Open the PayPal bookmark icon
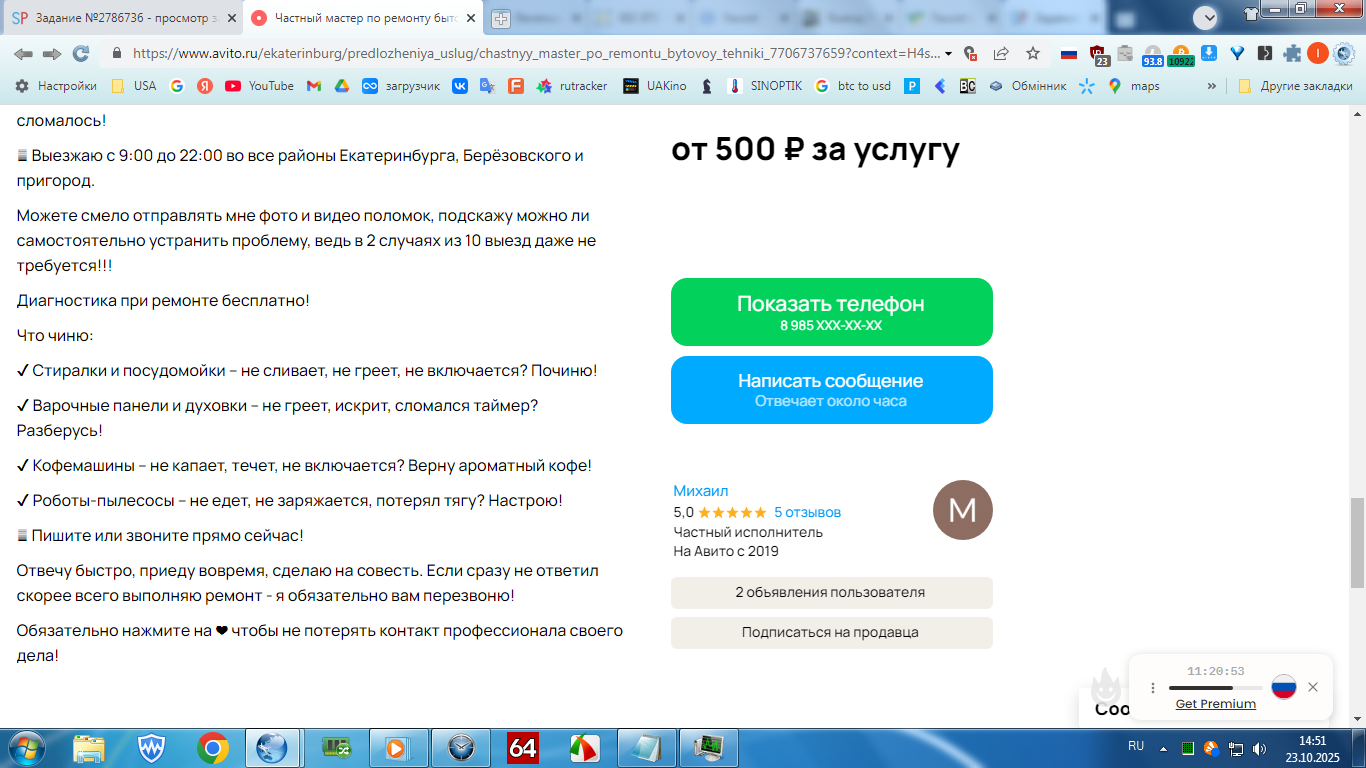Screen dimensions: 1366x768 912,86
